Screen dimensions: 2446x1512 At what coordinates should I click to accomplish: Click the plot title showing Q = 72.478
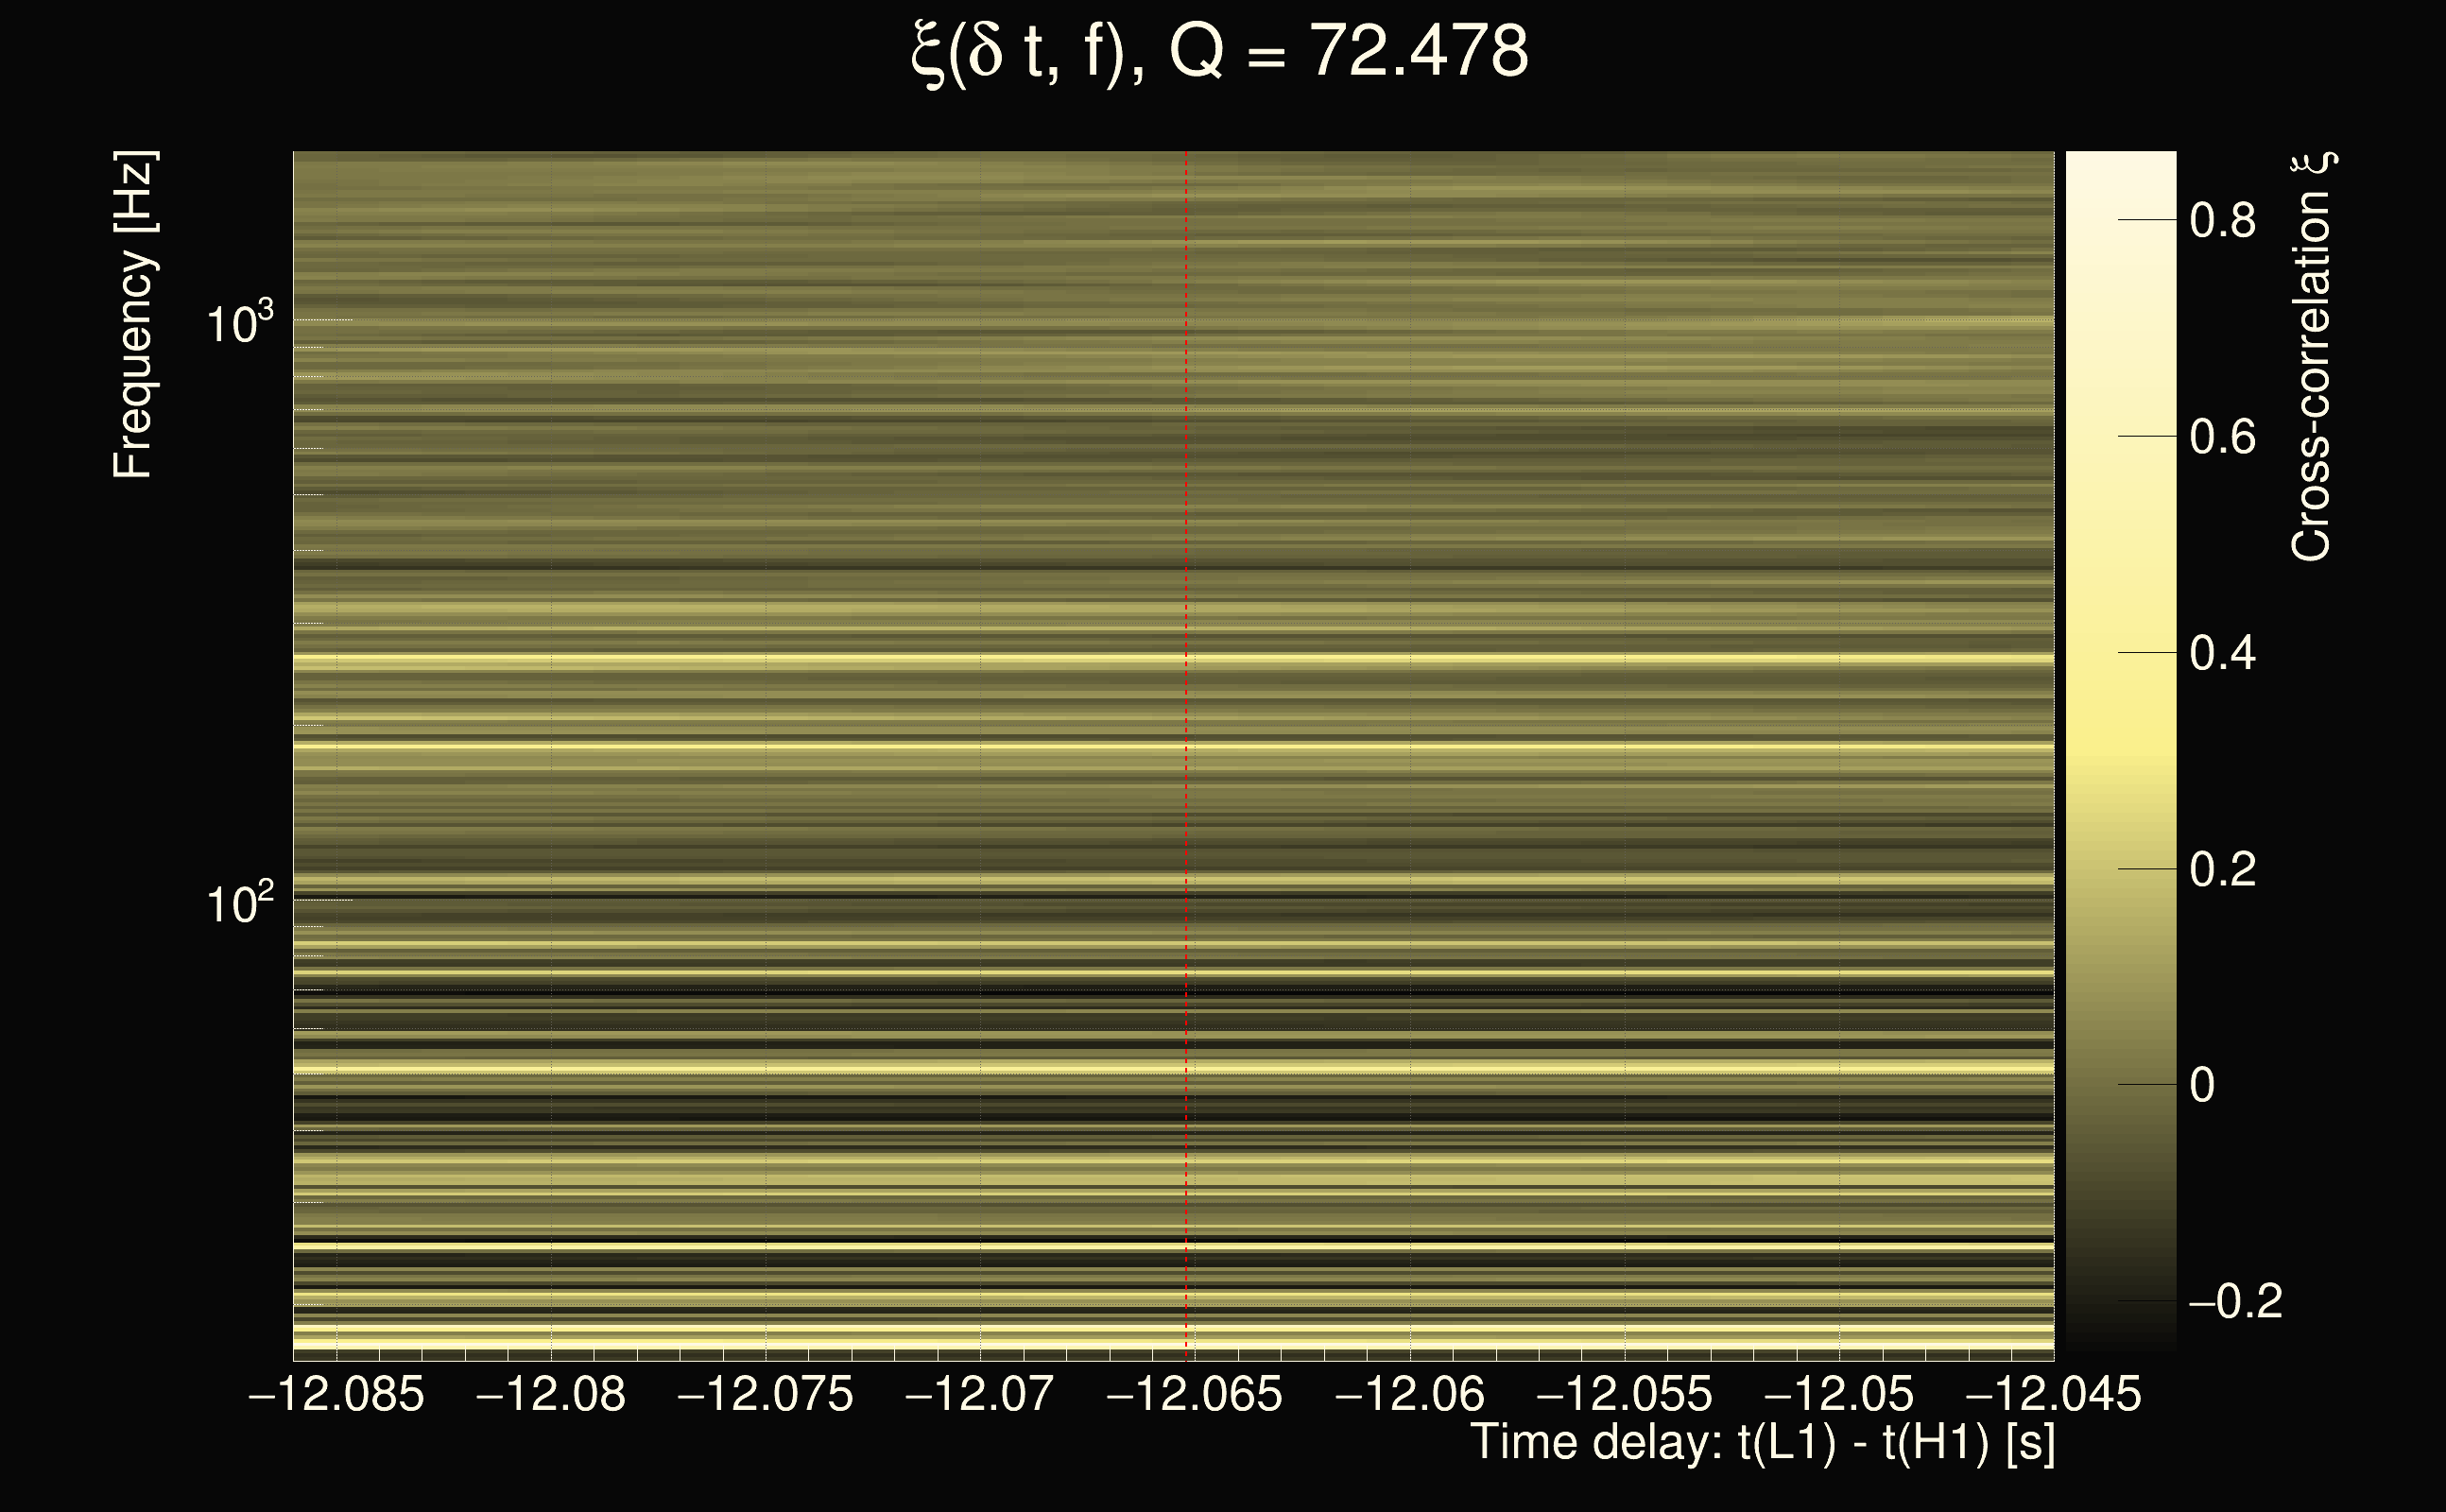point(1220,52)
